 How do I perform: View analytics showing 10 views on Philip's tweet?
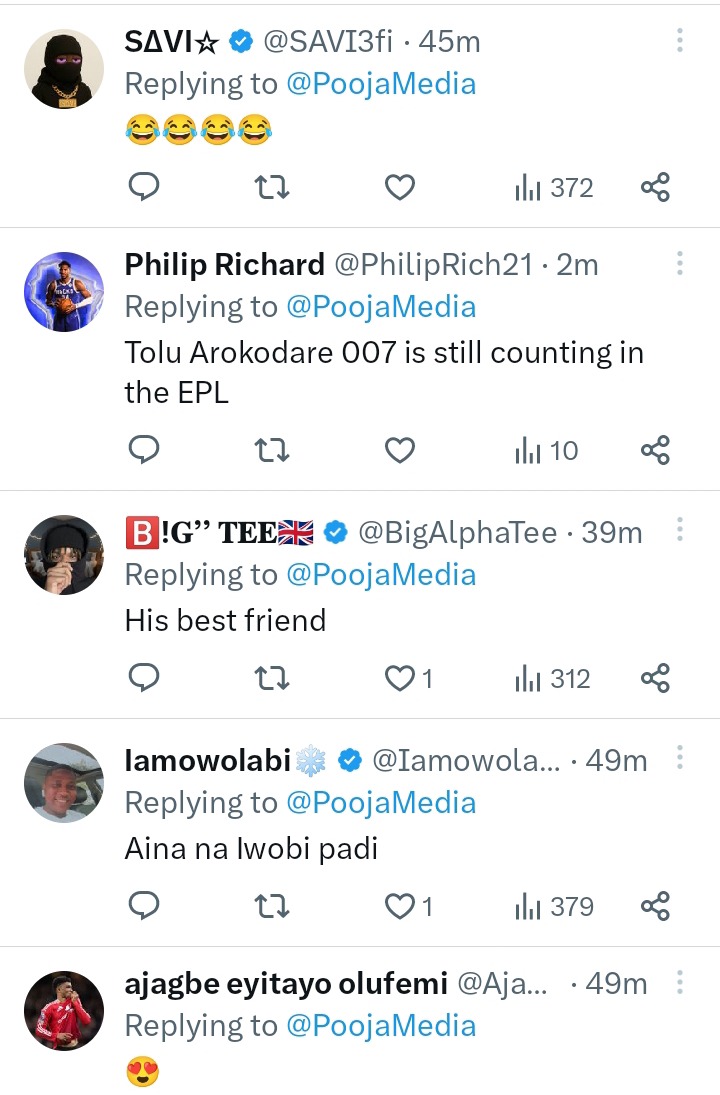[x=546, y=451]
